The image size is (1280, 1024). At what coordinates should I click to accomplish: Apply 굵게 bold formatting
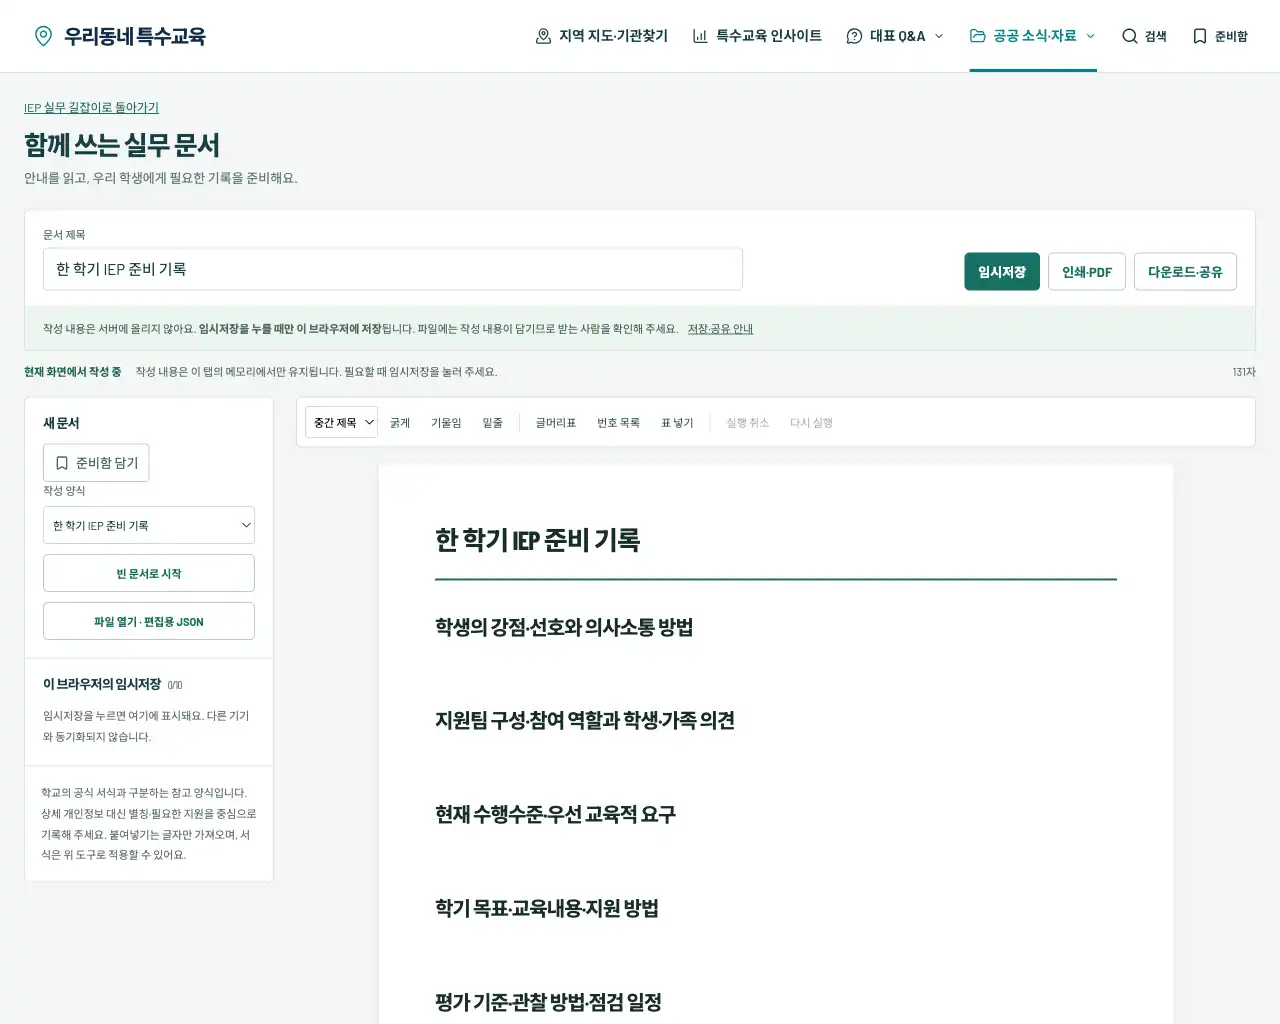point(400,423)
